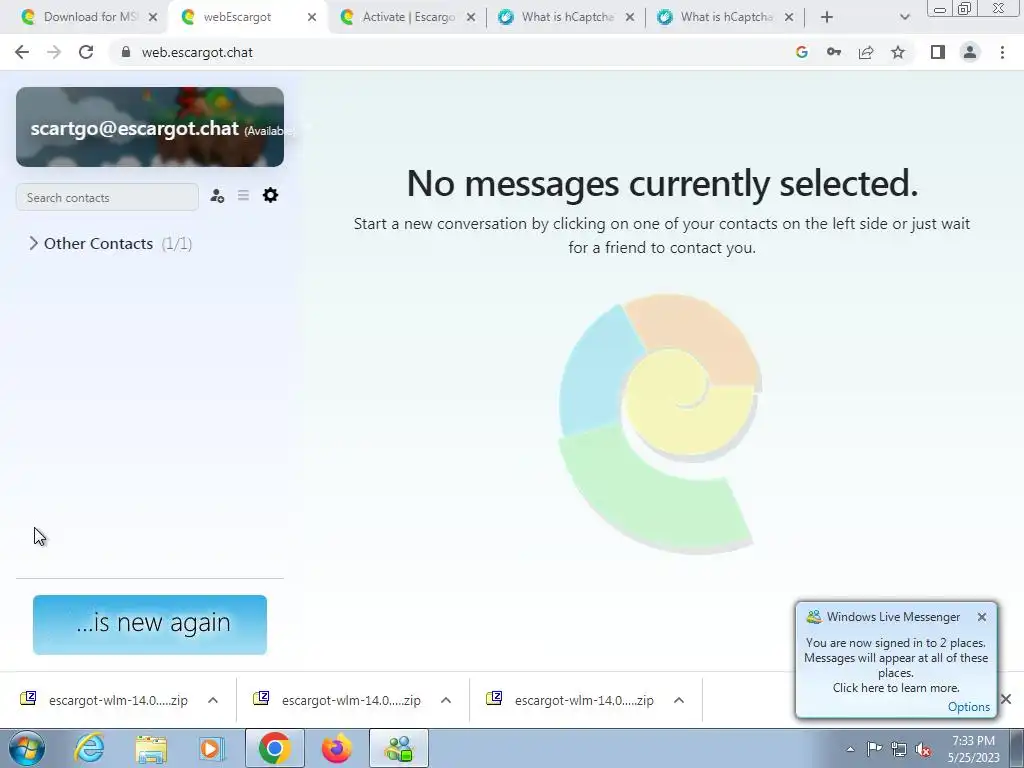Image resolution: width=1024 pixels, height=768 pixels.
Task: Launch Internet Explorer from taskbar
Action: click(x=88, y=748)
